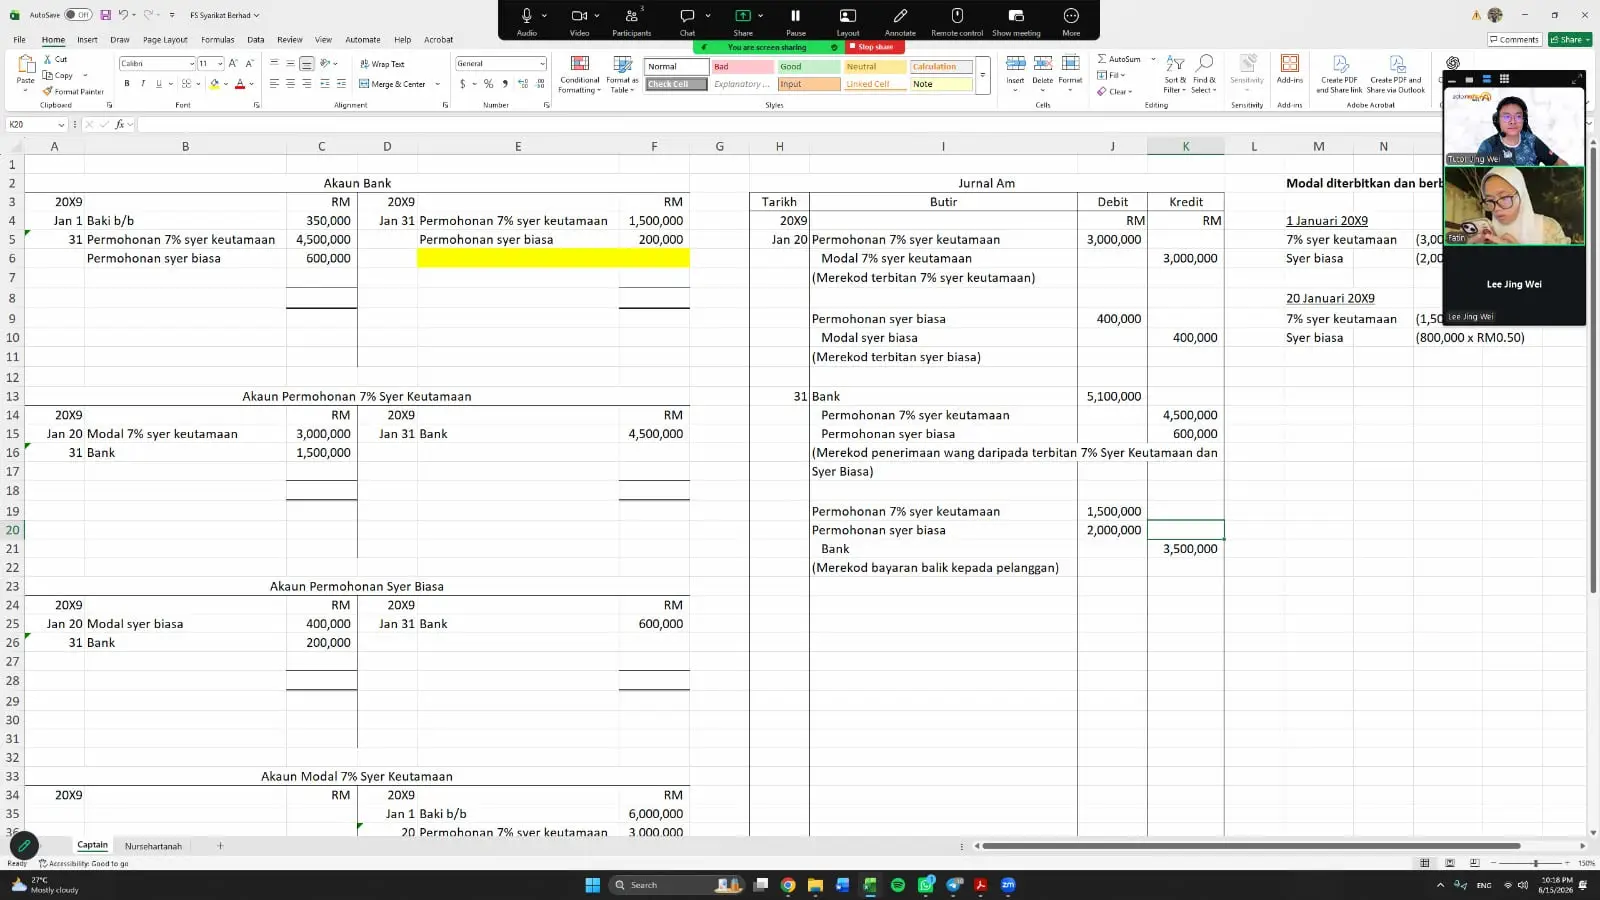Open the Name Box dropdown arrow
The width and height of the screenshot is (1600, 900).
61,125
